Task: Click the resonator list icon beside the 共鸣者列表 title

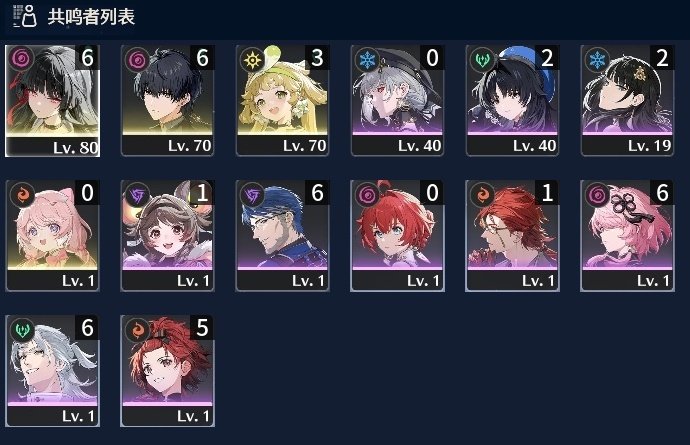Action: point(25,16)
